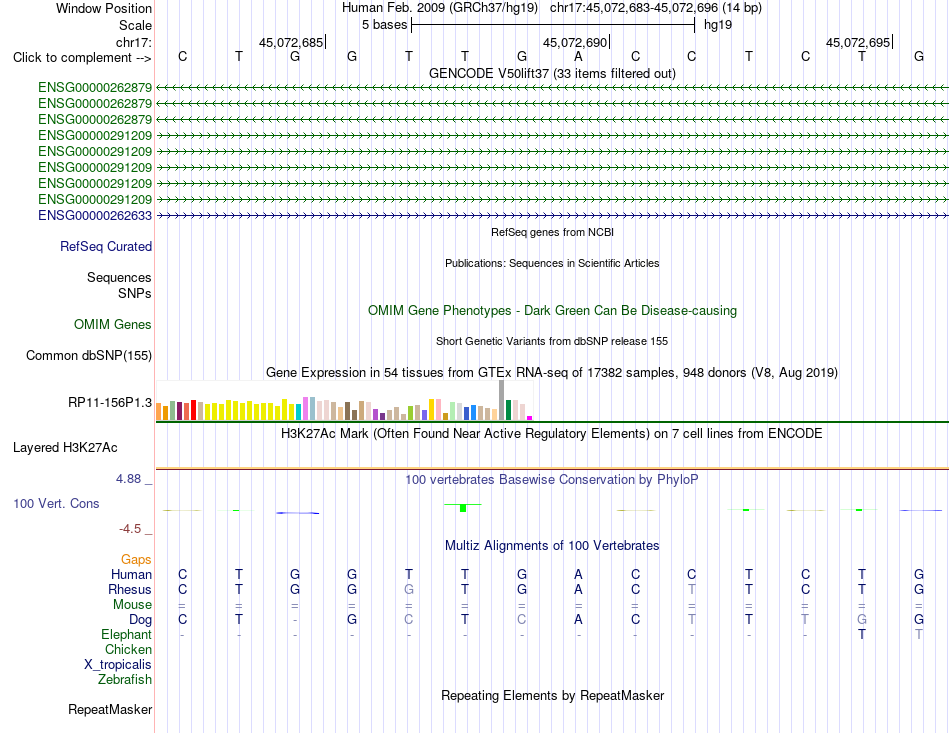The width and height of the screenshot is (950, 733).
Task: Click the A base in the Rhesus alignment row
Action: pyautogui.click(x=579, y=589)
